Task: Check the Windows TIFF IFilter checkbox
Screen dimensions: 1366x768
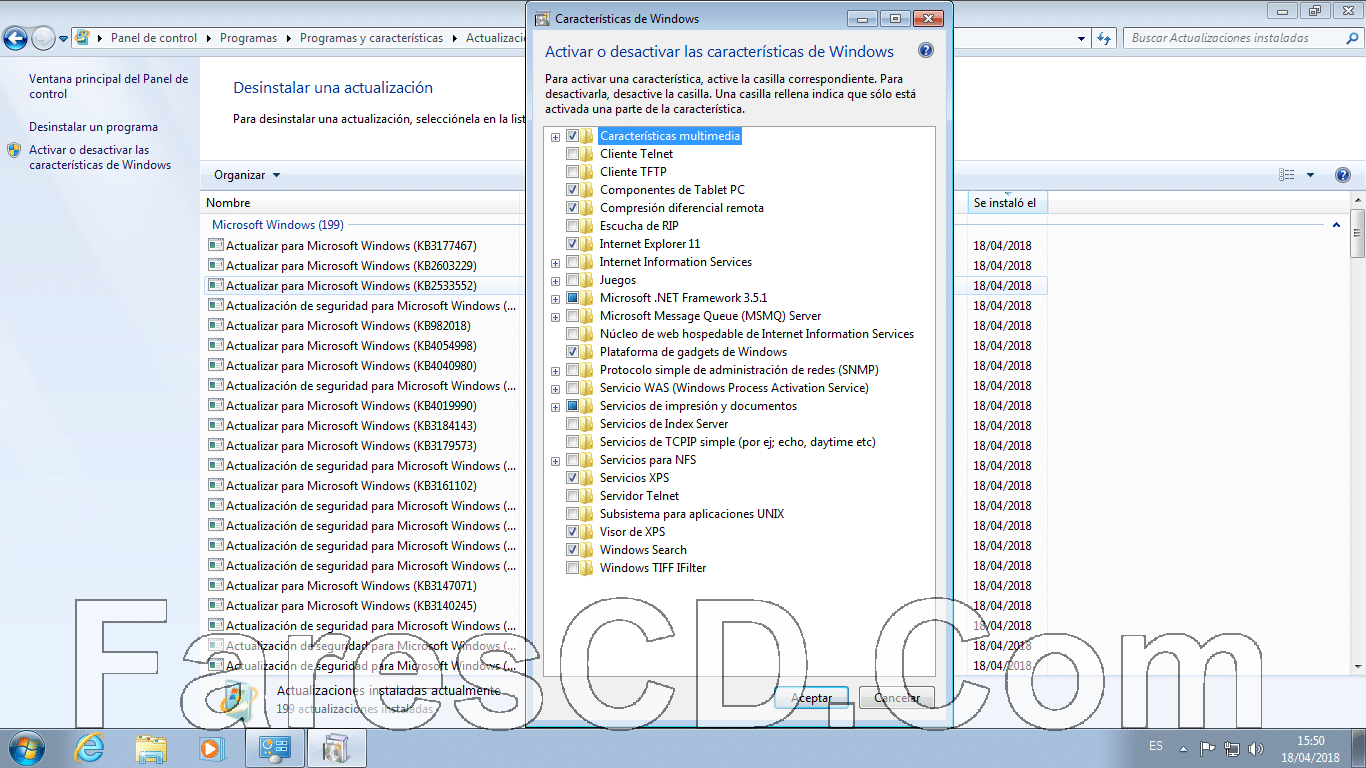Action: point(572,568)
